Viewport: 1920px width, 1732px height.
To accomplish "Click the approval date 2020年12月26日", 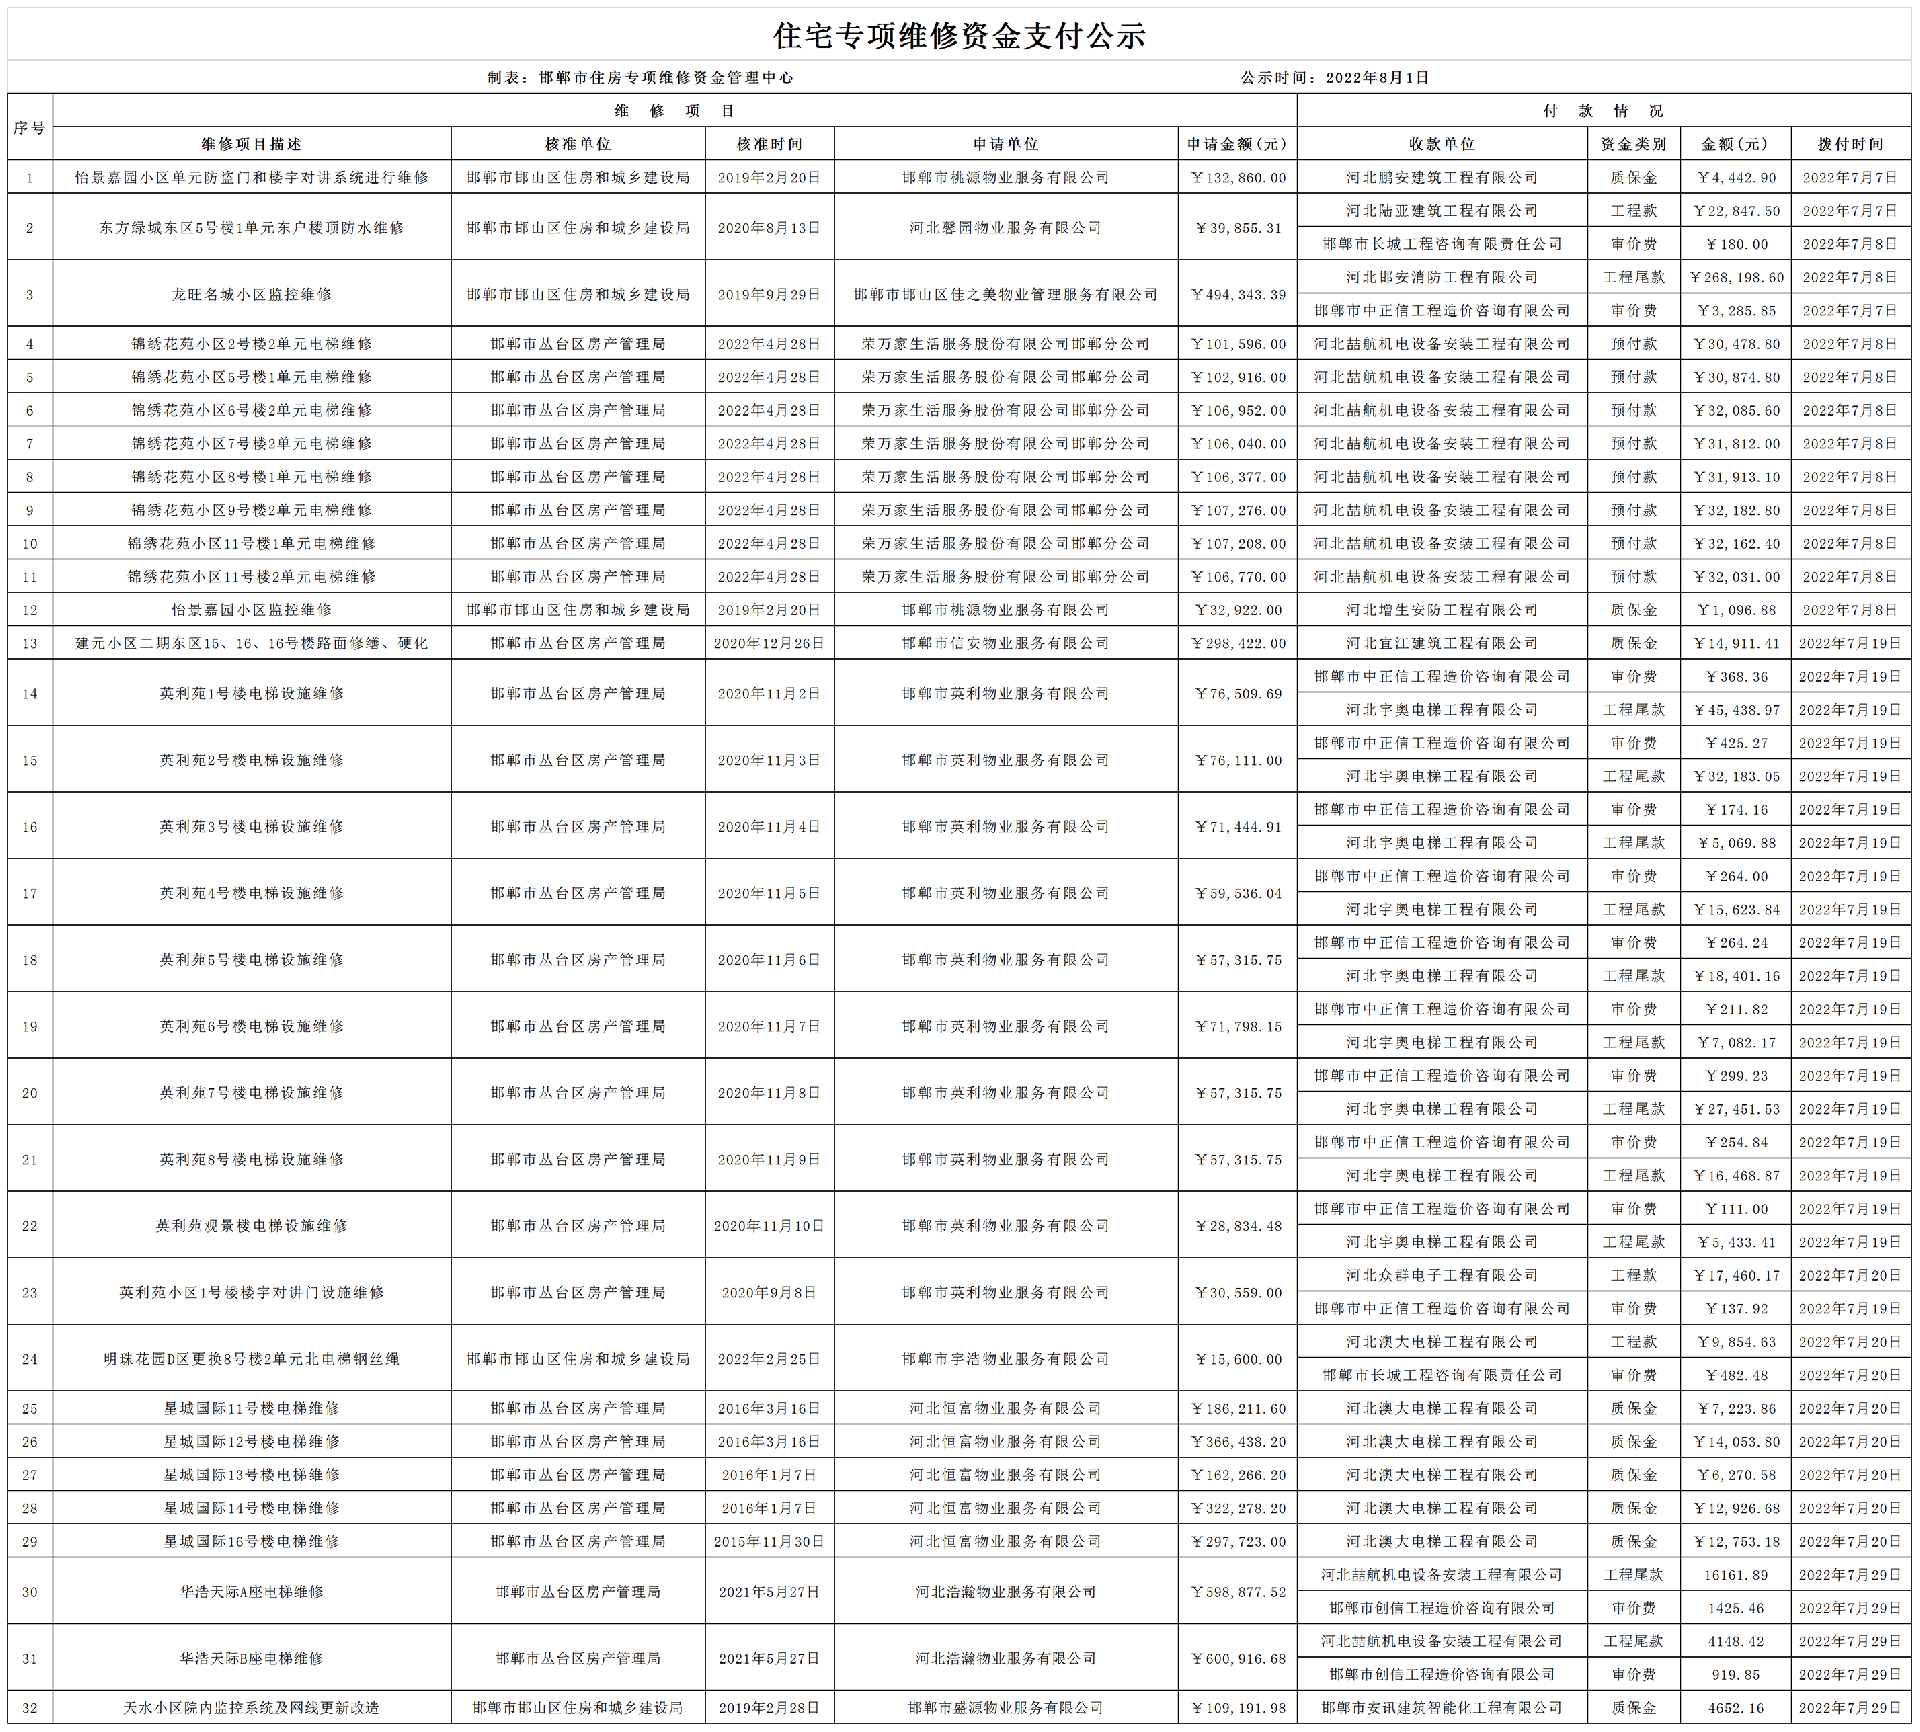I will (x=769, y=643).
